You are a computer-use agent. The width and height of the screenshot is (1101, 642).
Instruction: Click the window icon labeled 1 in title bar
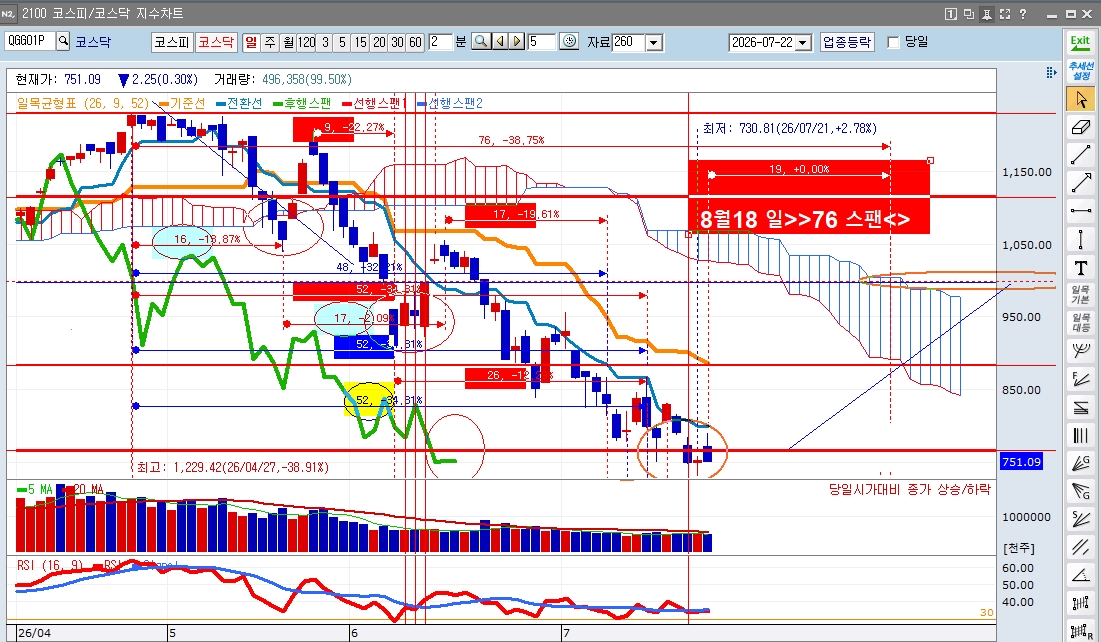(x=950, y=13)
